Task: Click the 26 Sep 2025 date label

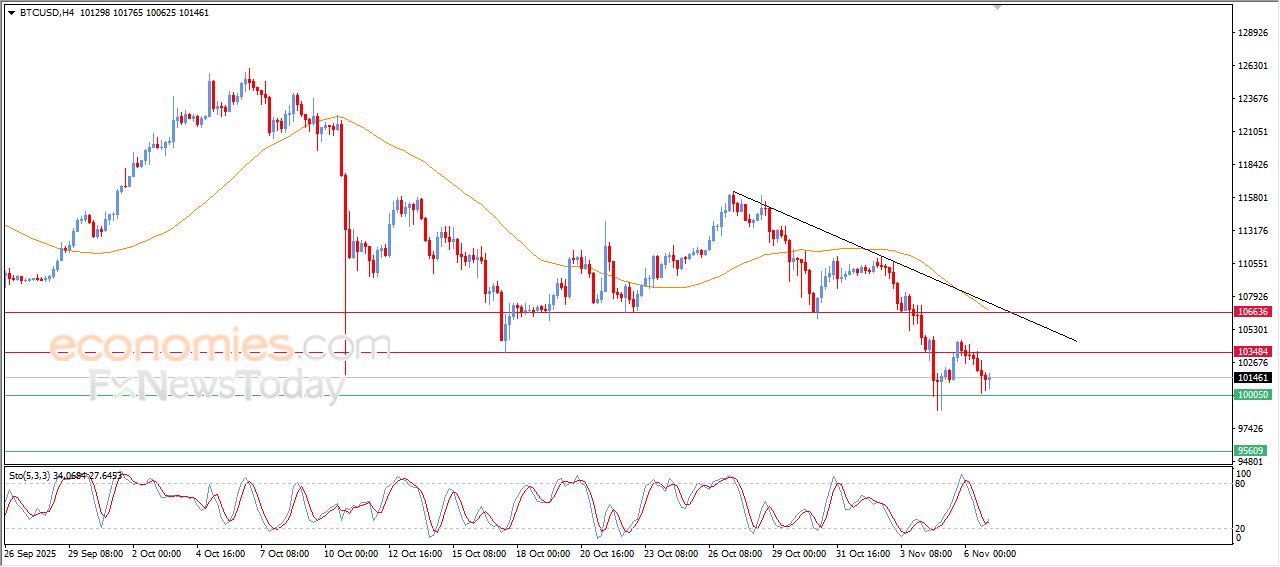Action: pos(31,553)
